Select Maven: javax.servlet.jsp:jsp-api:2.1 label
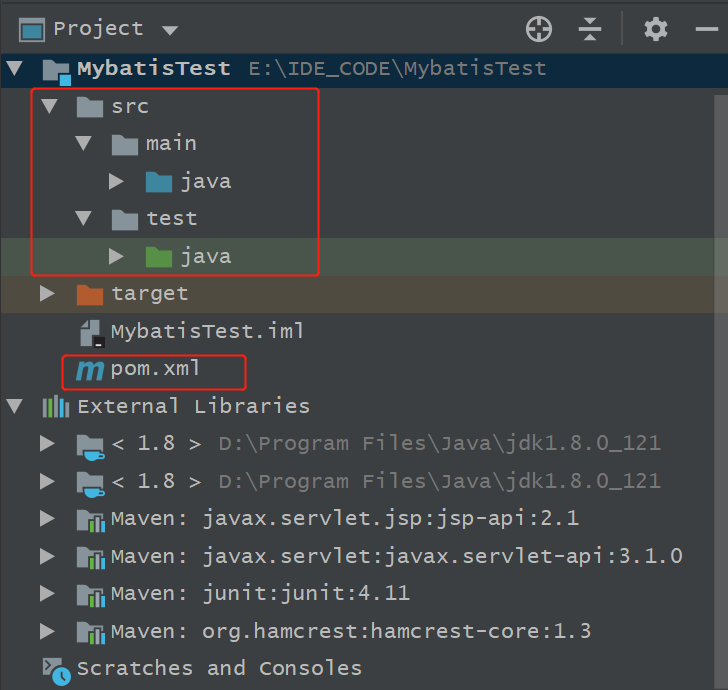 point(345,519)
